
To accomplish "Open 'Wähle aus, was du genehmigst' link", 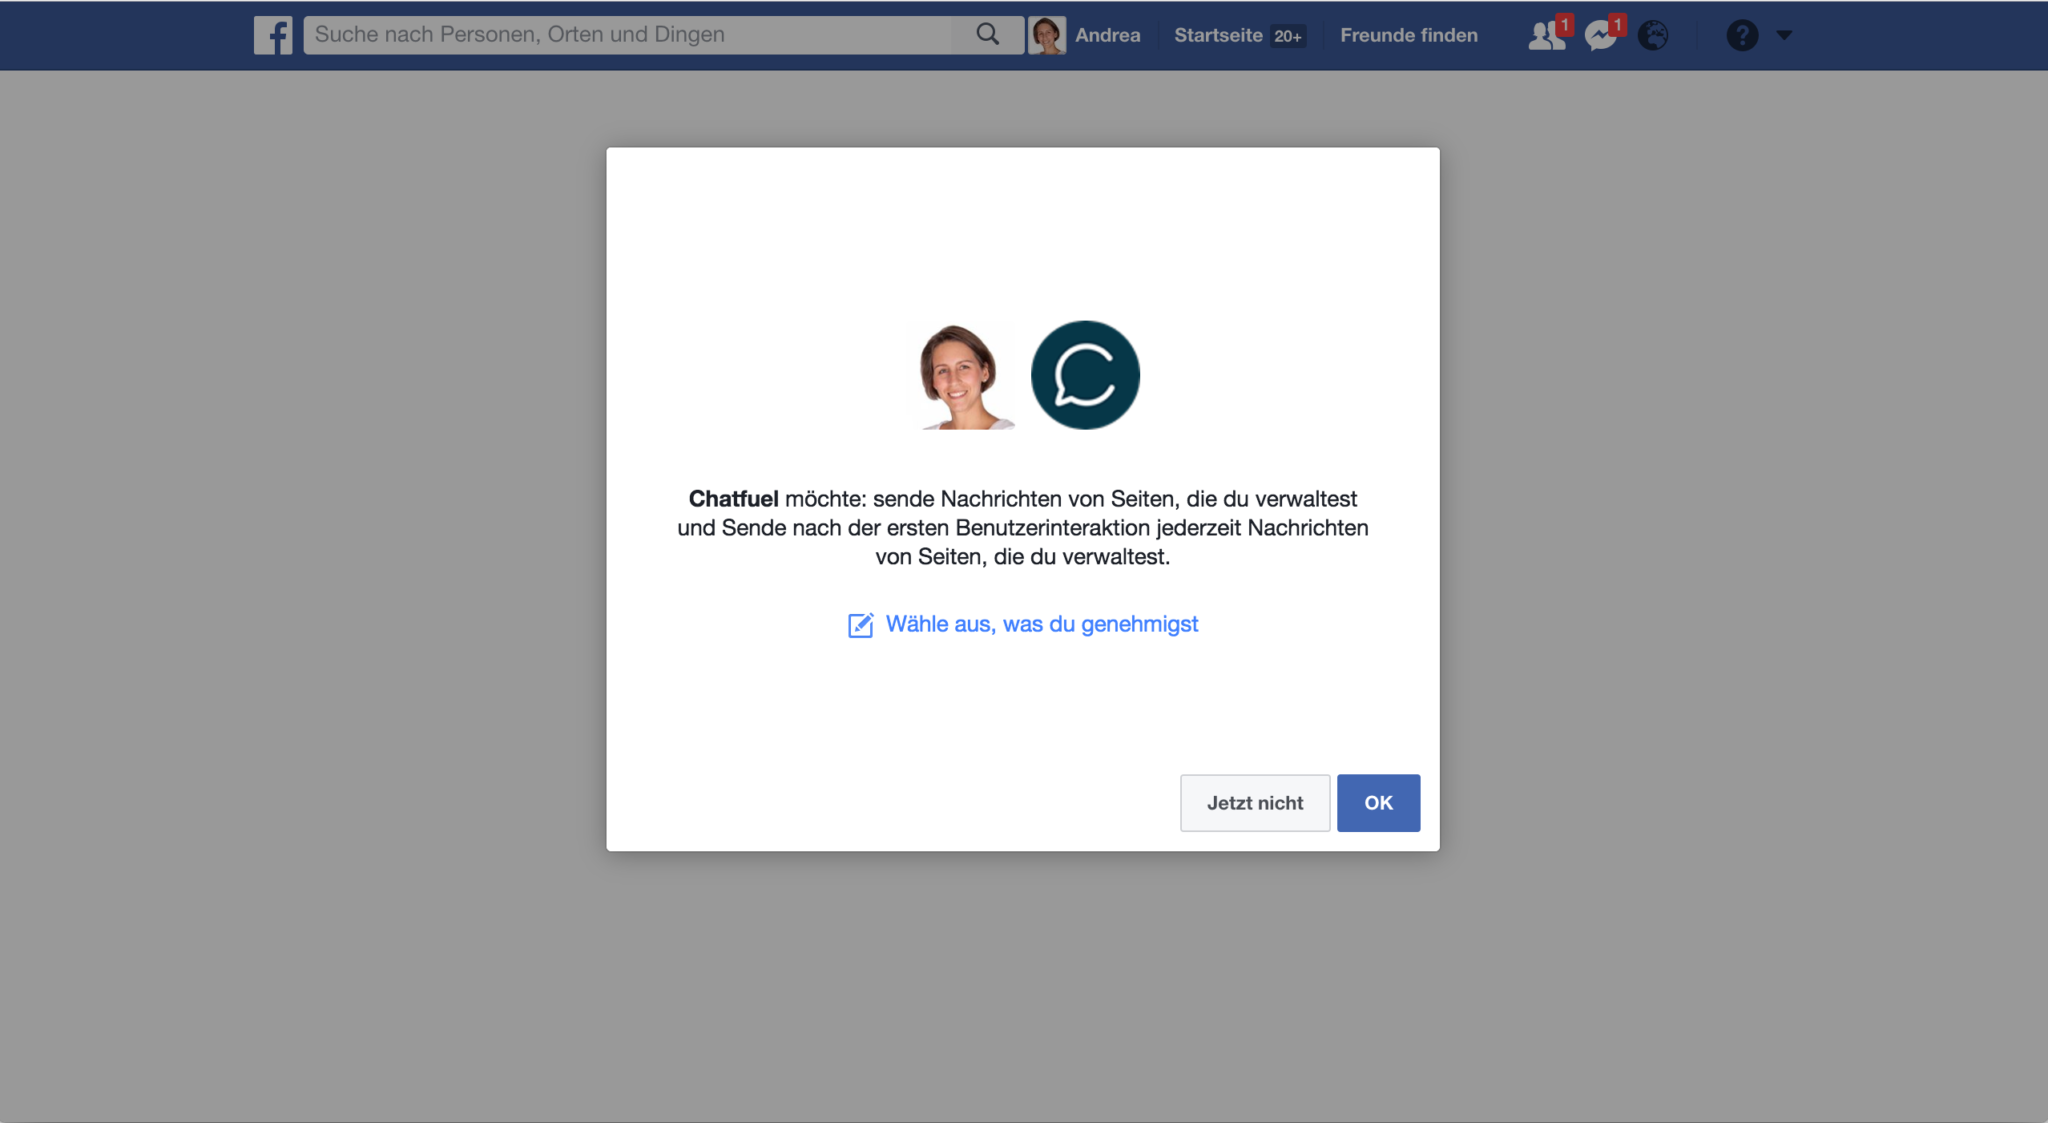I will pos(1041,624).
